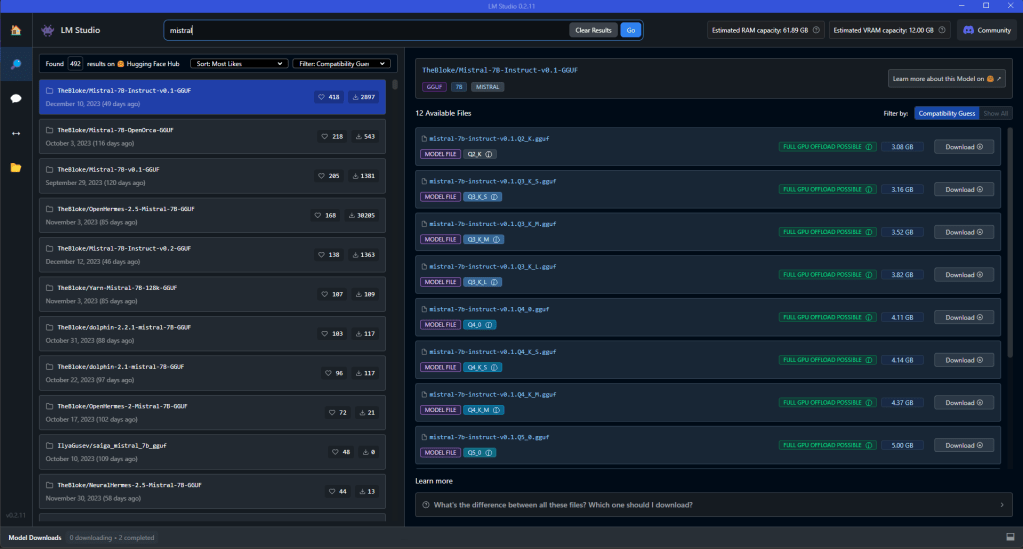Open the AI Chat speech bubble icon
Screen dimensions: 1023x549
[15, 98]
